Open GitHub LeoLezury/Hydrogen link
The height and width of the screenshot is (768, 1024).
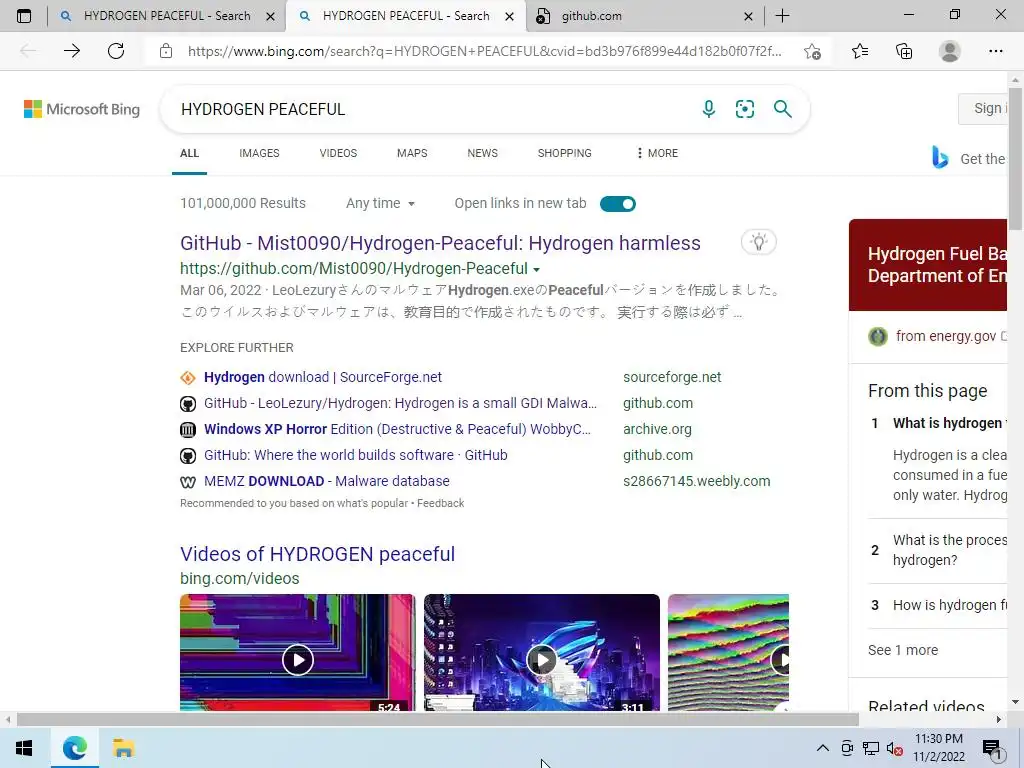[x=400, y=404]
